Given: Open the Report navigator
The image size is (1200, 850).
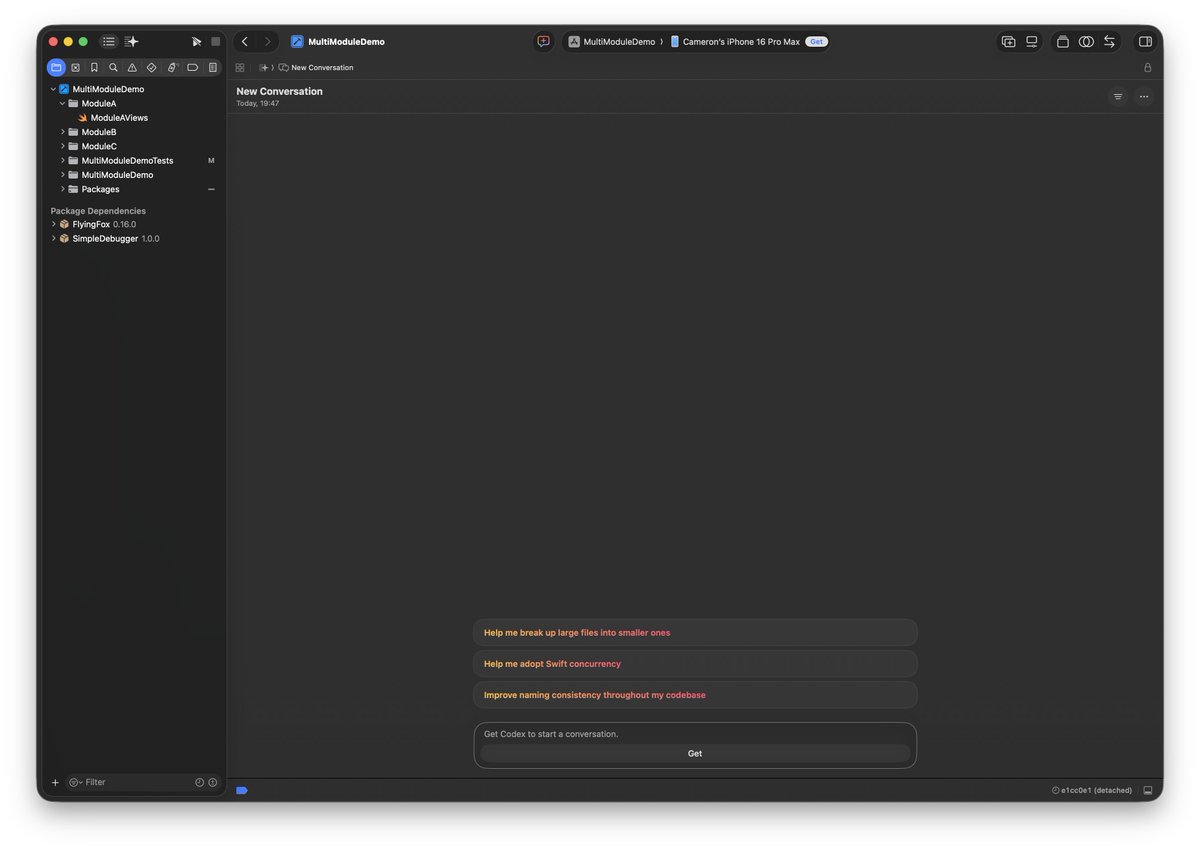Looking at the screenshot, I should (x=212, y=67).
